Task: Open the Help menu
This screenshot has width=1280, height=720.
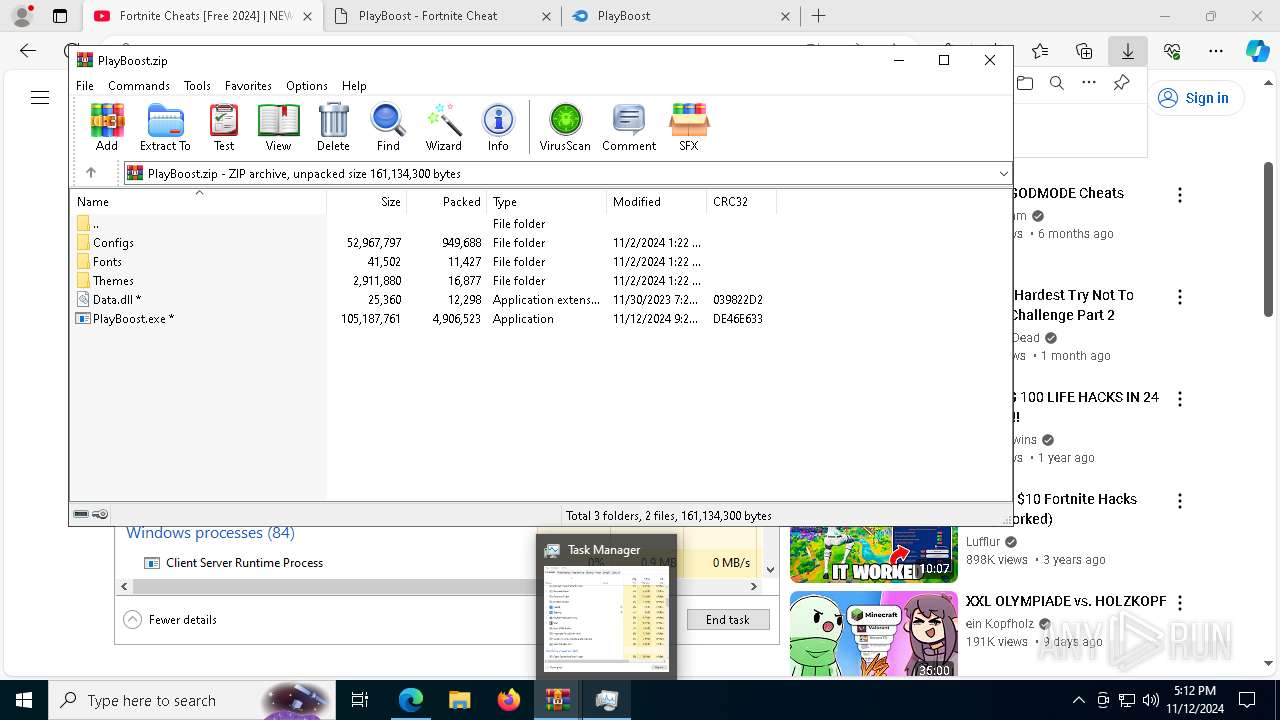Action: (x=354, y=86)
